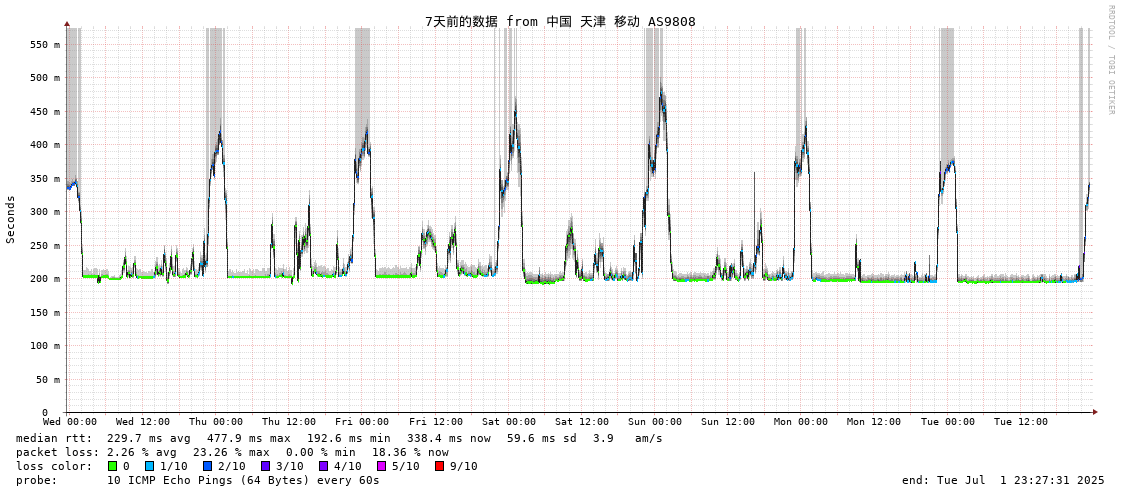This screenshot has height=494, width=1121.
Task: Click the 5/10 magenta loss swatch
Action: tap(381, 466)
